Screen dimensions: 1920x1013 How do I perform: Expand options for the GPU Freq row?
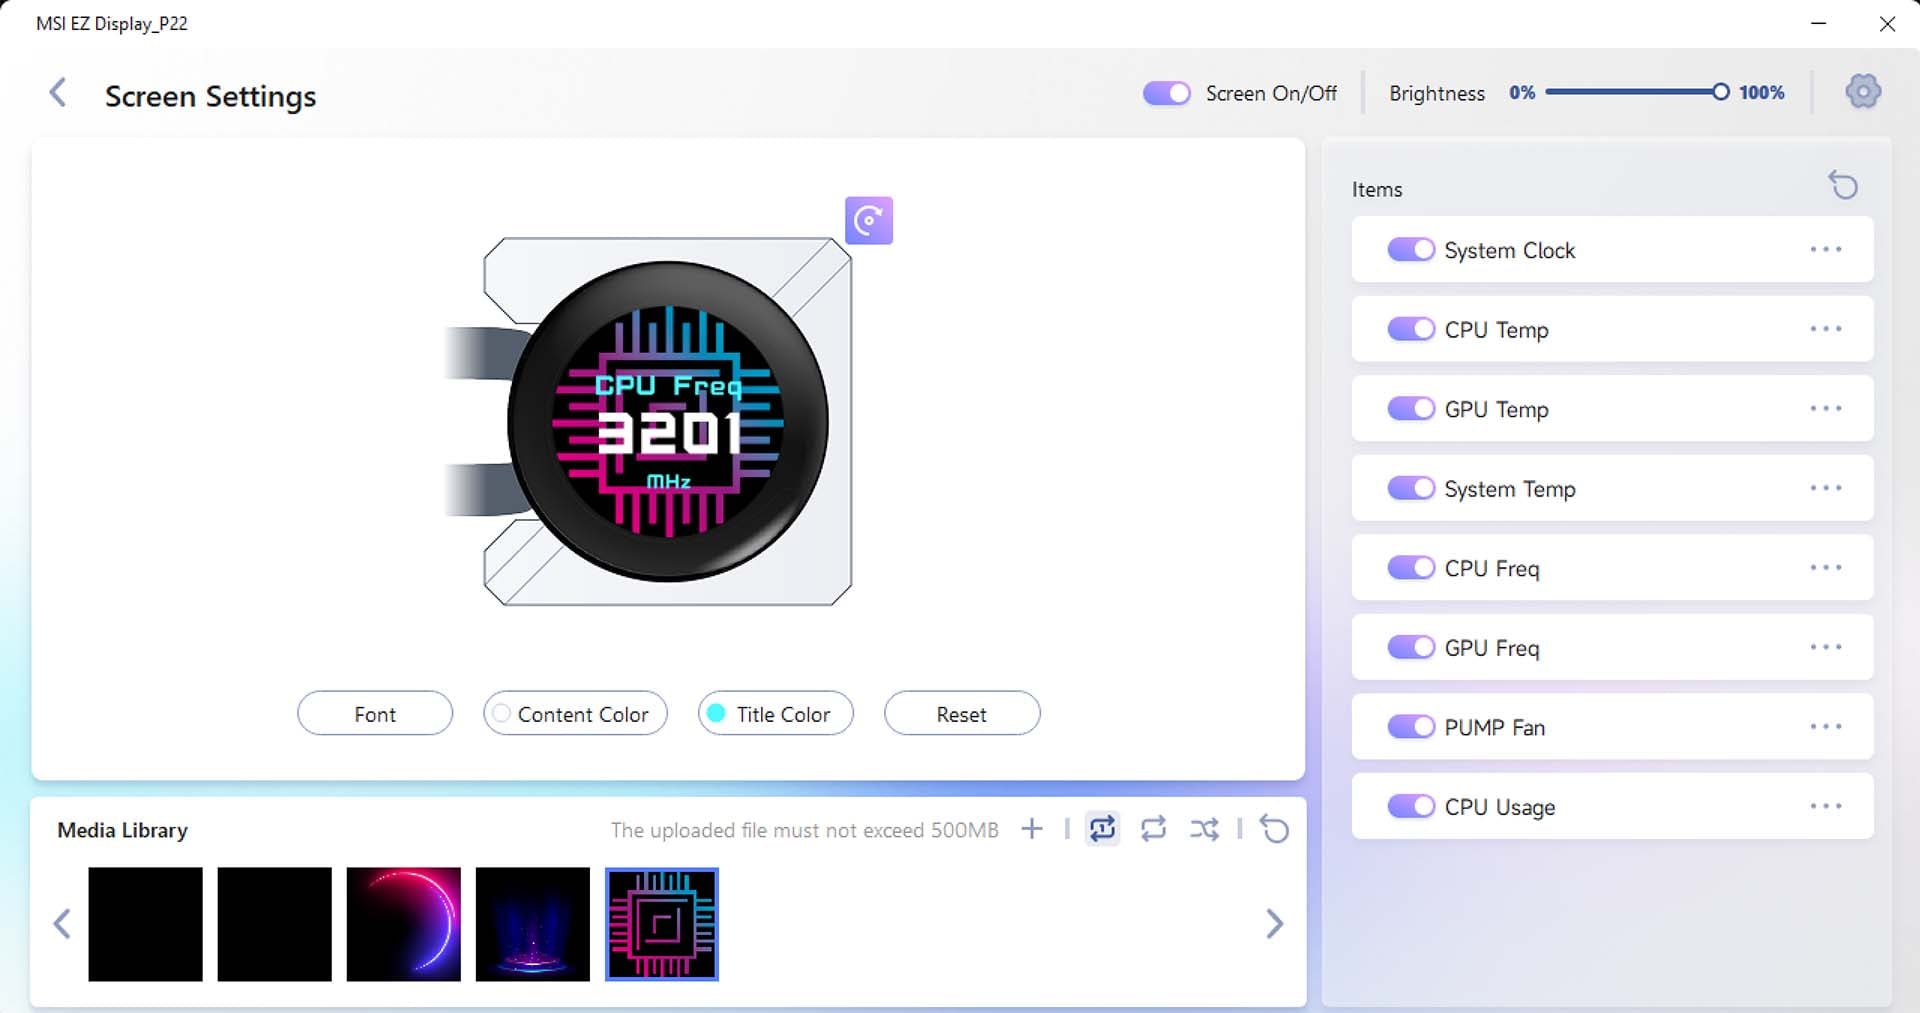[x=1825, y=646]
